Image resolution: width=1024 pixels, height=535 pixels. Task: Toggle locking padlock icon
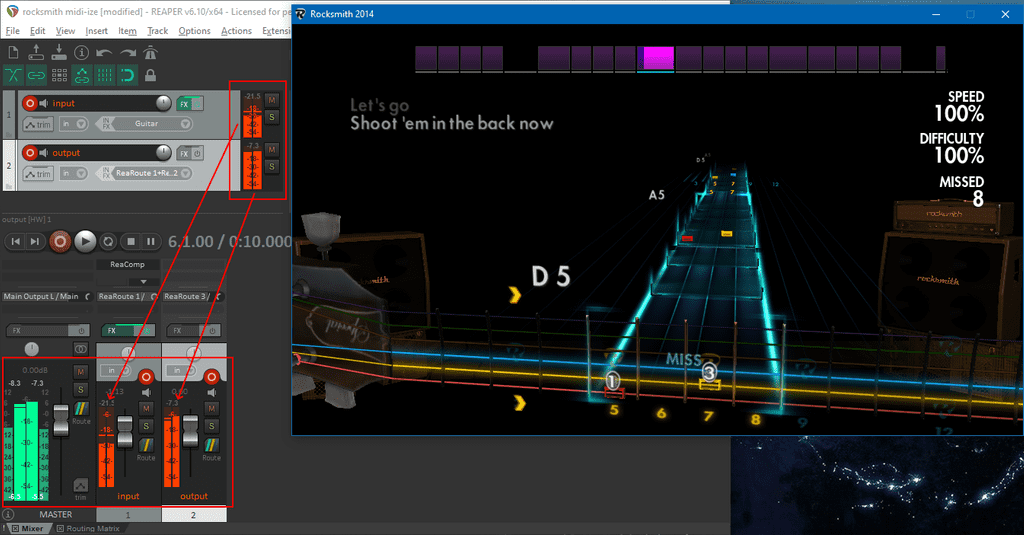click(150, 75)
